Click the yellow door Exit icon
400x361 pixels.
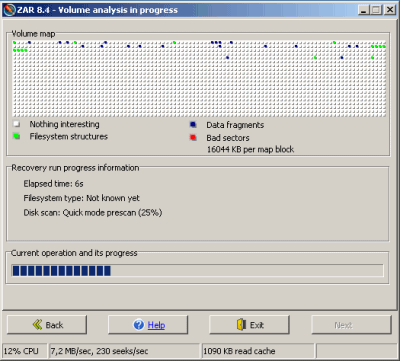(x=241, y=325)
